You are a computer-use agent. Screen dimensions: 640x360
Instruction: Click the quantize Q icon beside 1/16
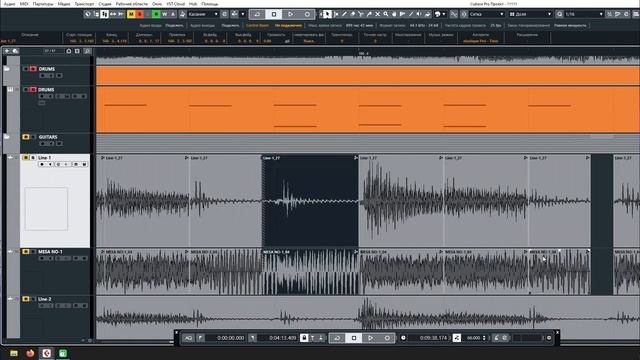[x=560, y=14]
